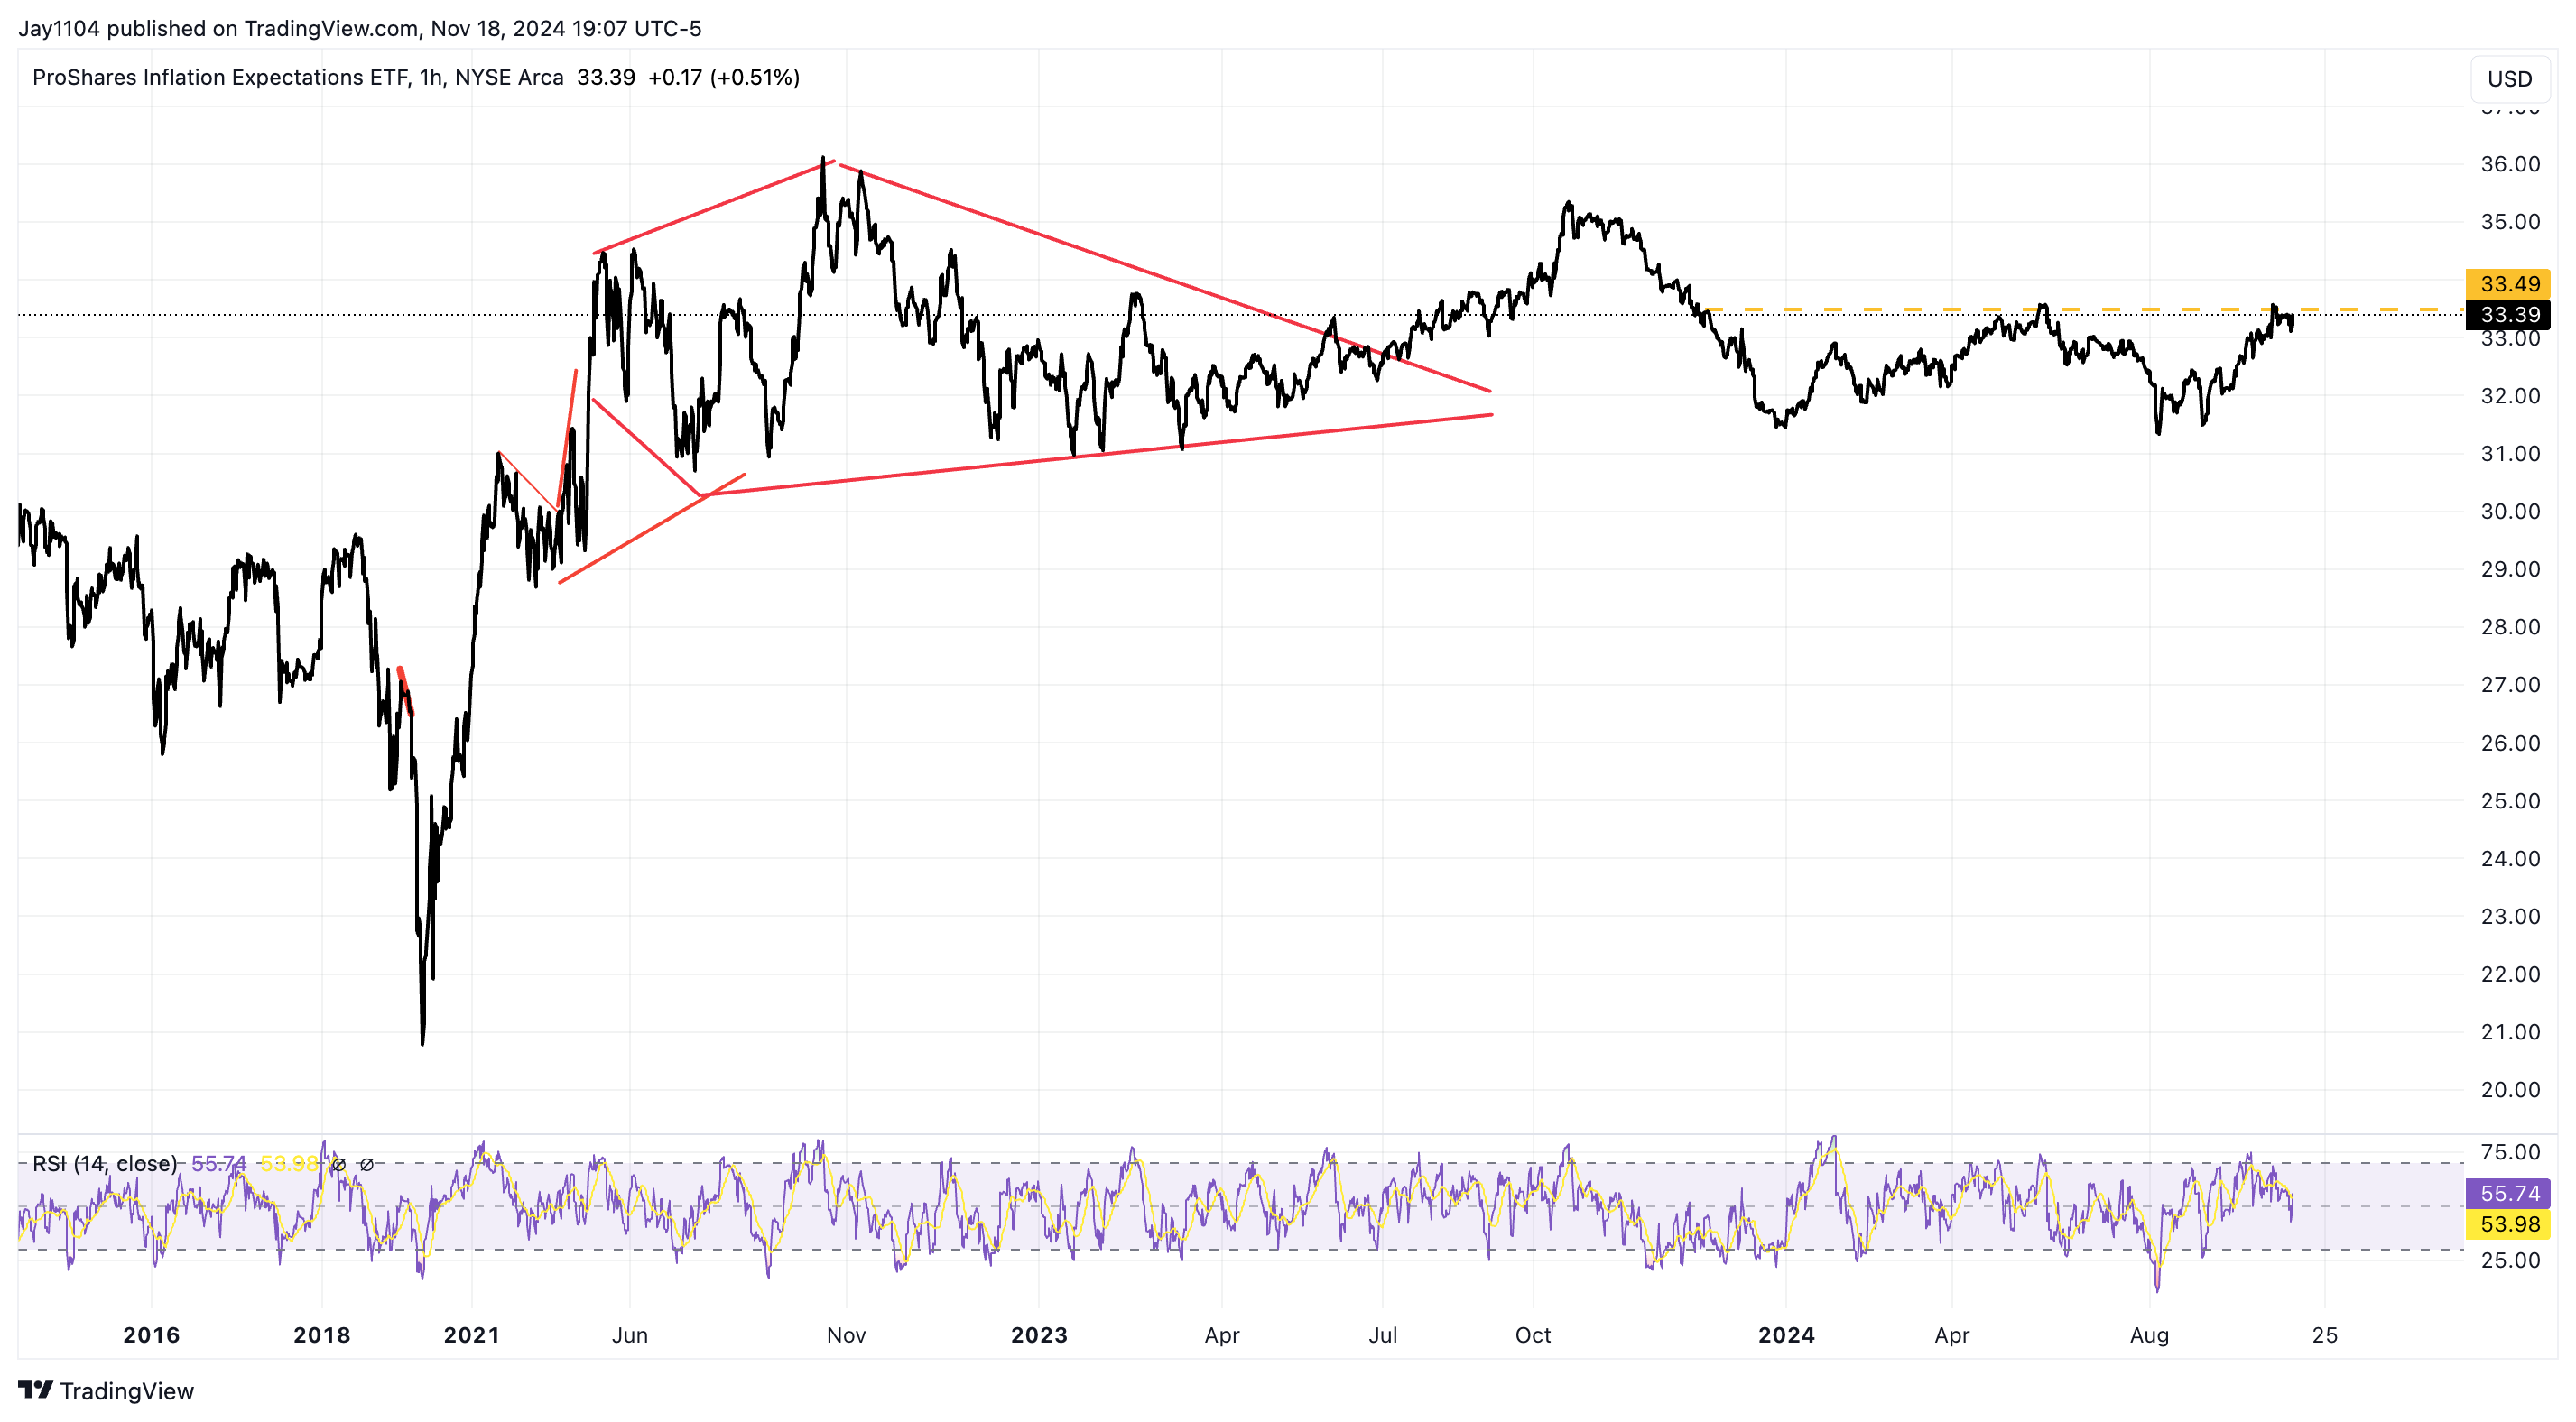Click the 26.00 price scale label
The image size is (2576, 1422).
tap(2510, 743)
